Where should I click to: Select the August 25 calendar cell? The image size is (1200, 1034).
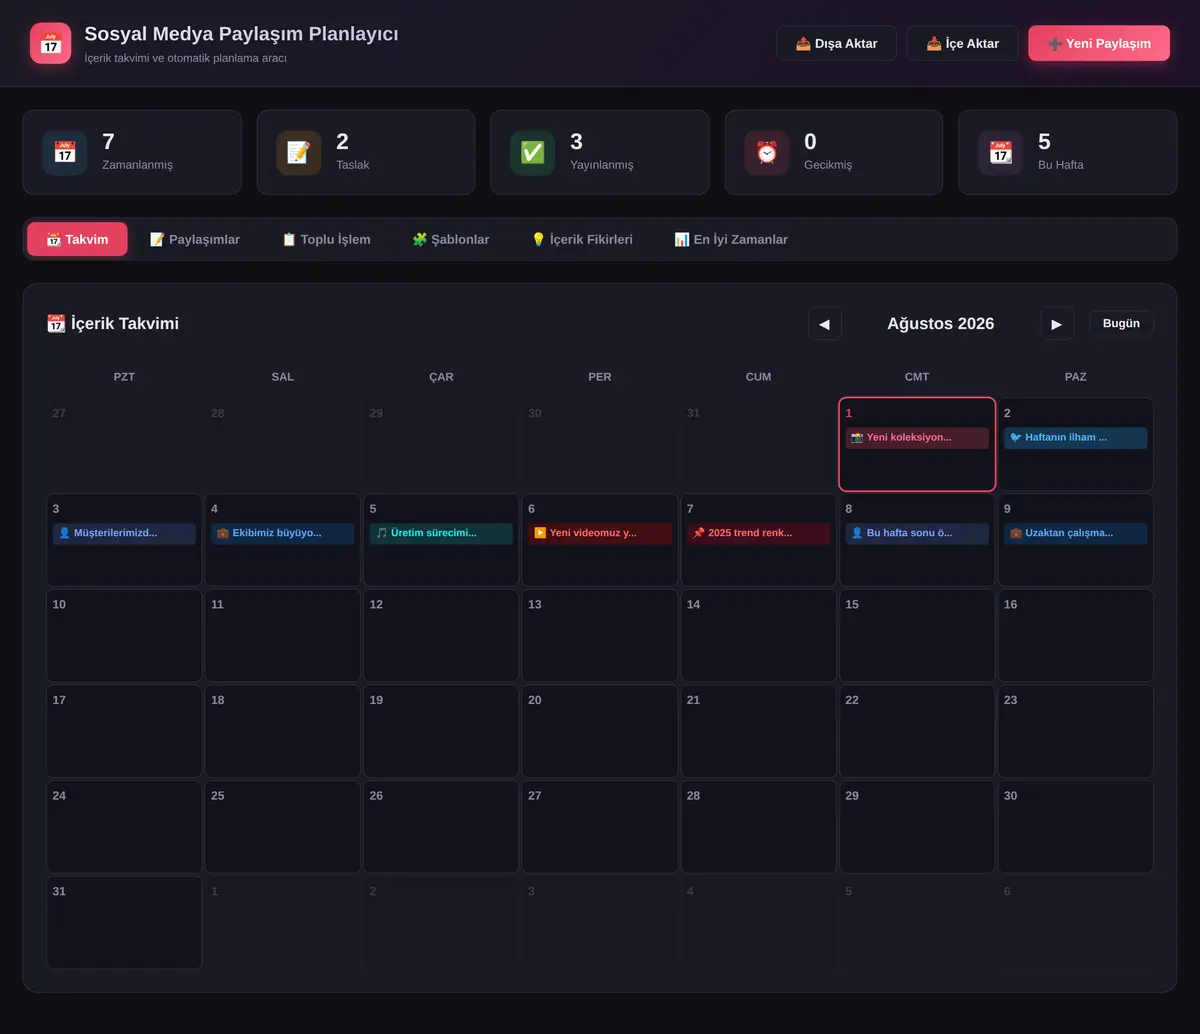click(283, 827)
